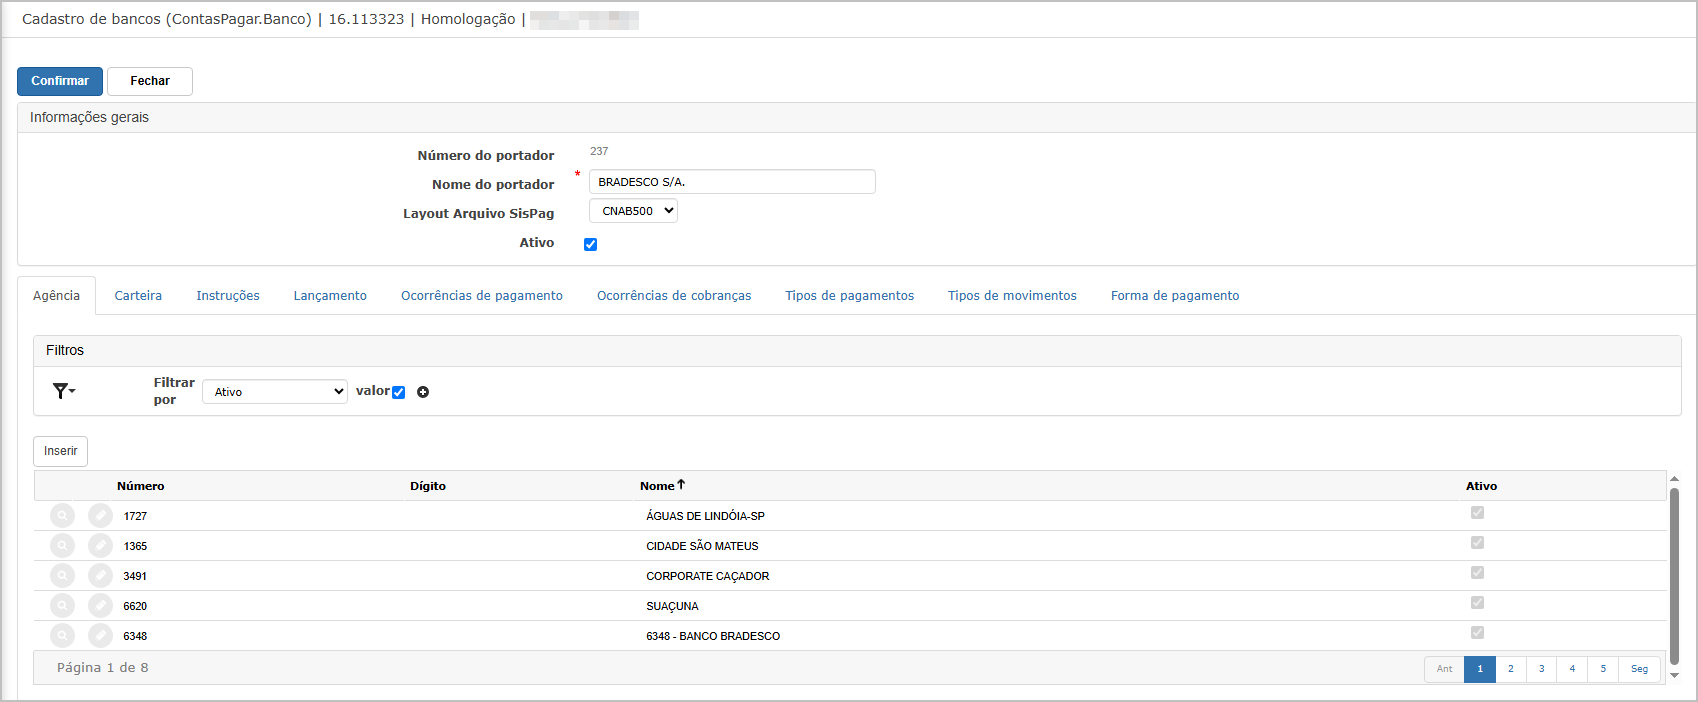Edit agency 1727 with pencil icon
The width and height of the screenshot is (1698, 702).
pyautogui.click(x=100, y=516)
